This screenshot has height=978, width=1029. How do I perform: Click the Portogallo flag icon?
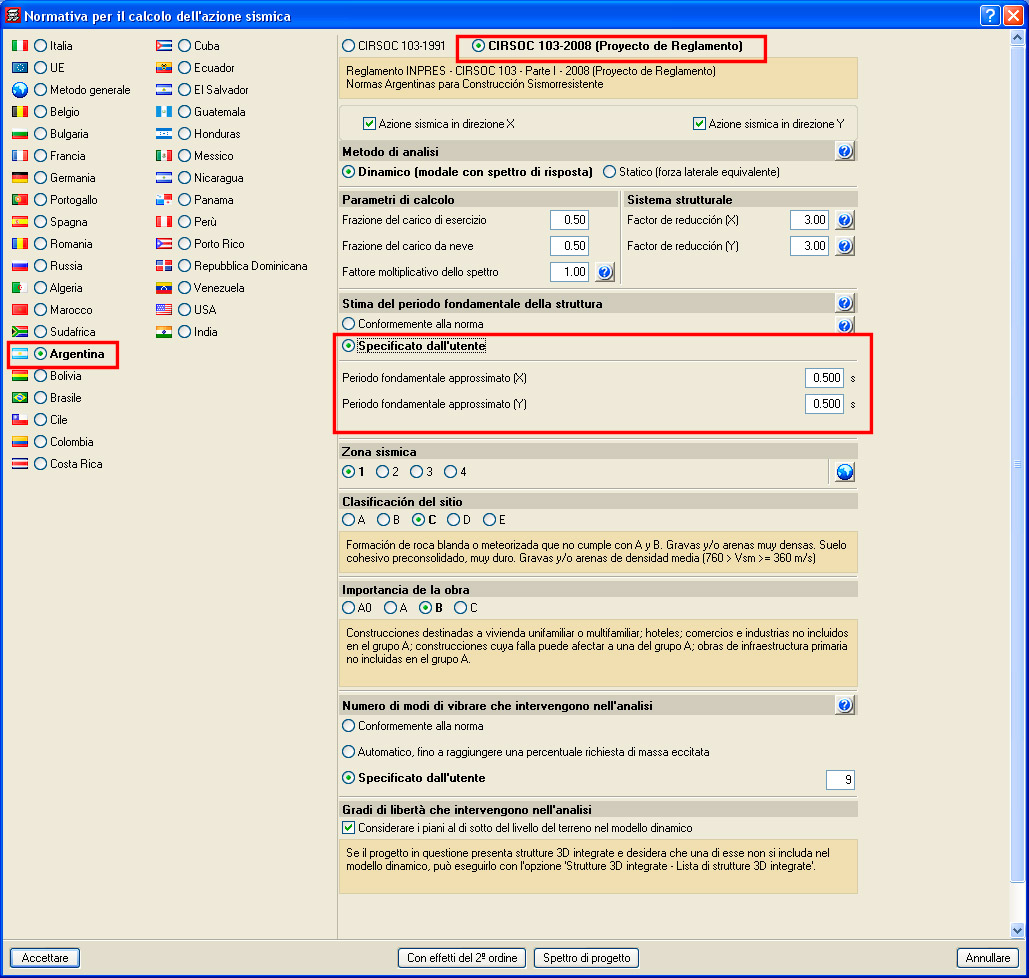[x=20, y=200]
